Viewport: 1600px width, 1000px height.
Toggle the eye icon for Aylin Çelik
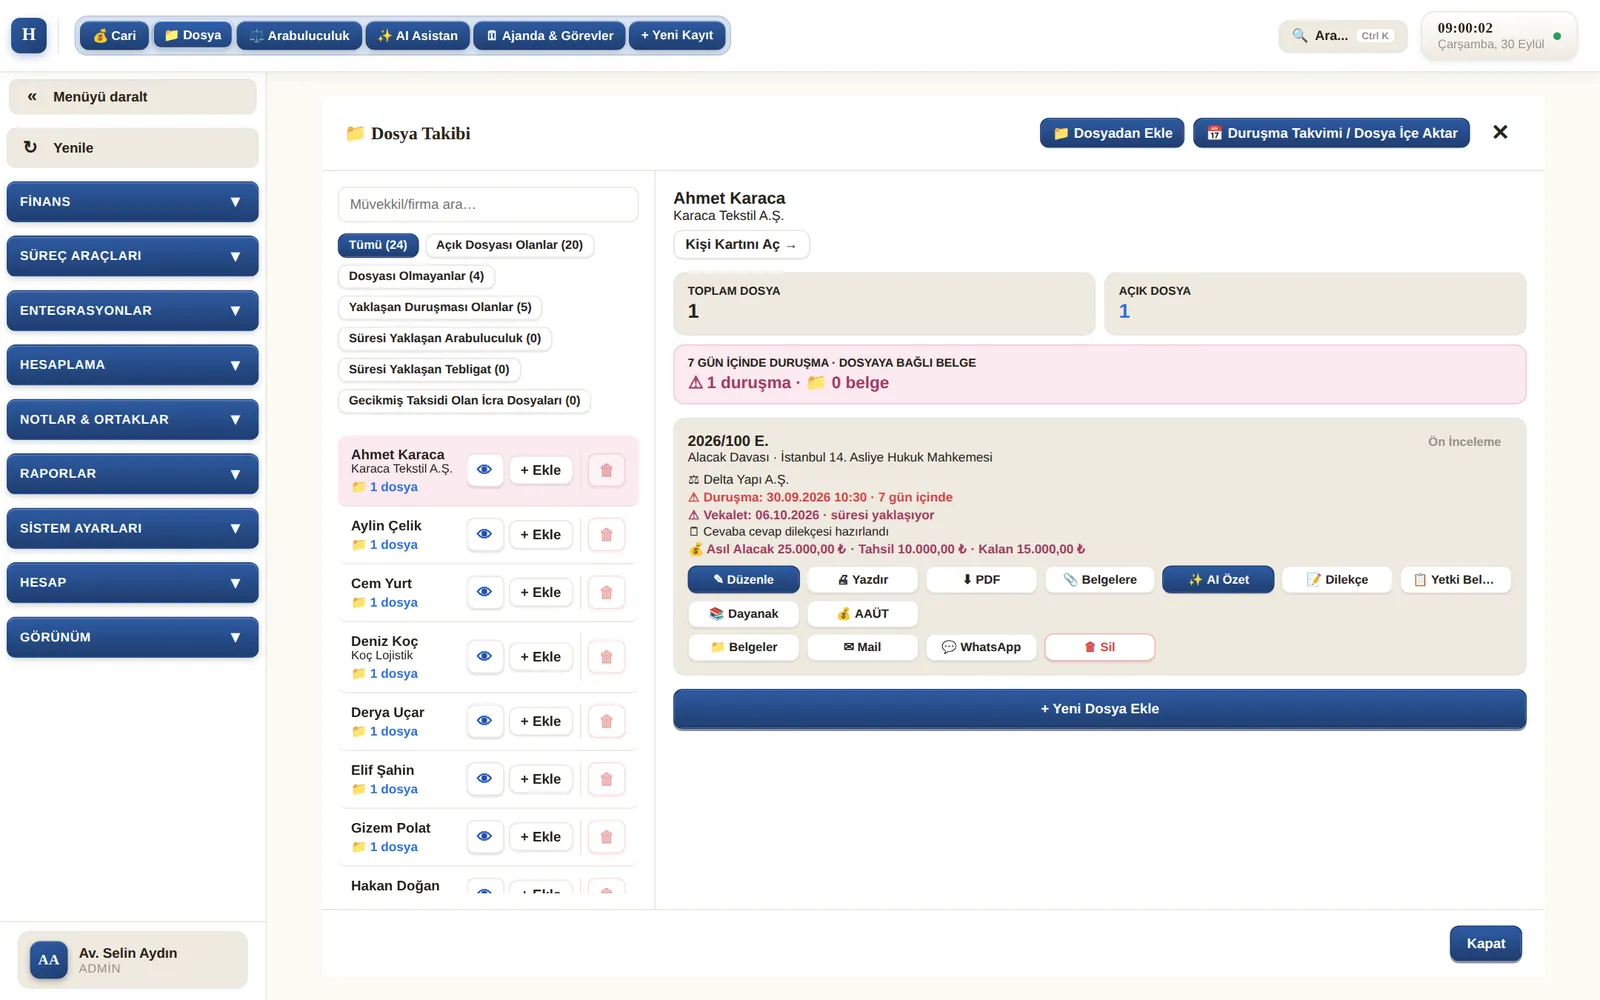point(485,535)
